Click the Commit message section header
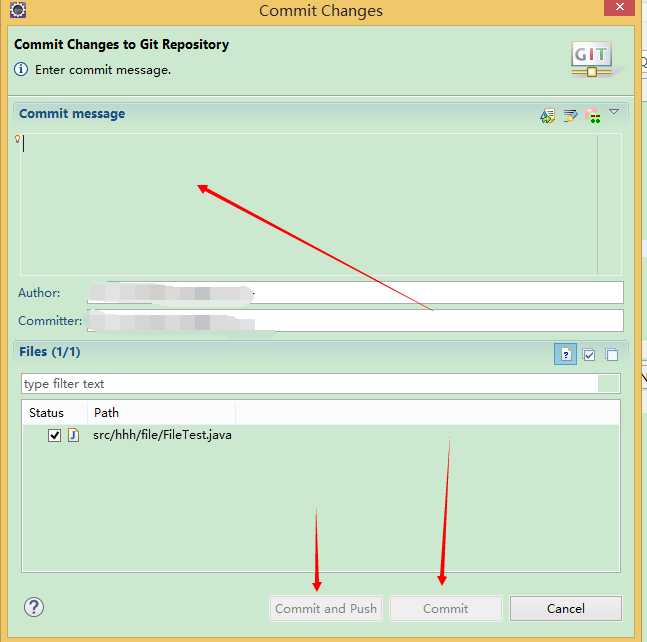The width and height of the screenshot is (647, 642). coord(72,113)
